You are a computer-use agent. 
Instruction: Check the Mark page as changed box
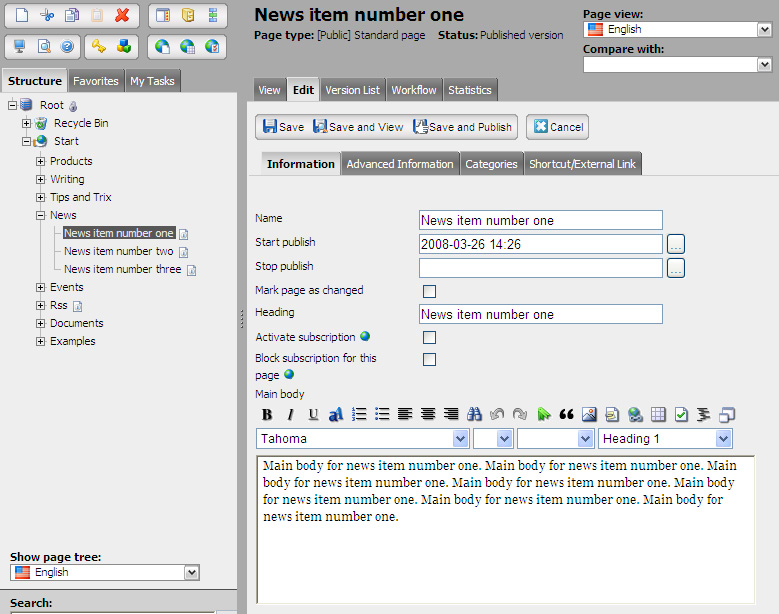click(x=429, y=291)
